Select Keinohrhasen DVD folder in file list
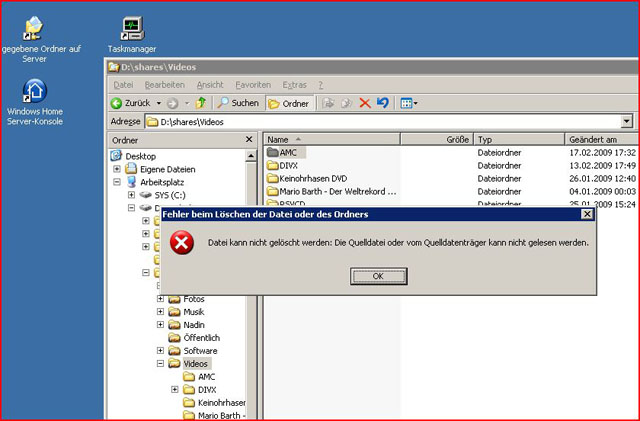 [307, 178]
